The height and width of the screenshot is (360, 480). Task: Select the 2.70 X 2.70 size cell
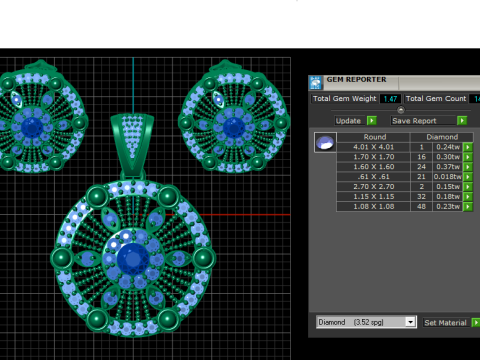coord(374,187)
